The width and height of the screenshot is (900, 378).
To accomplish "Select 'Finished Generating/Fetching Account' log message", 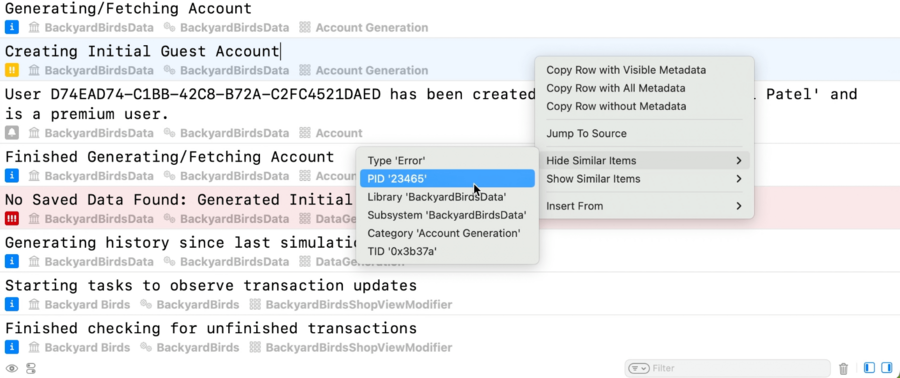I will (x=169, y=157).
